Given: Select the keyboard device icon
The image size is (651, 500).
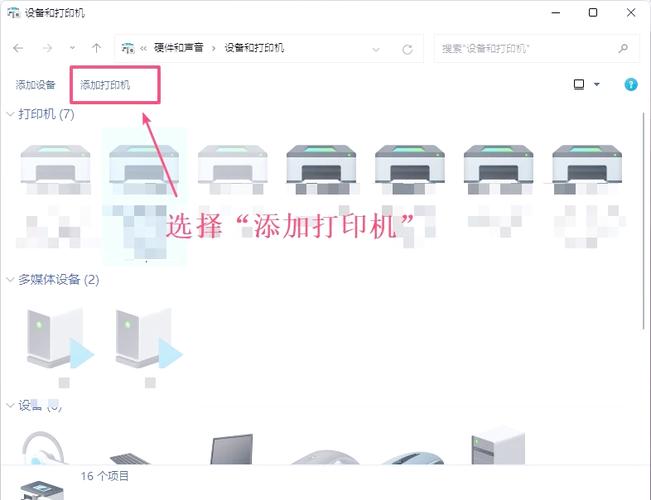Looking at the screenshot, I should [130, 458].
